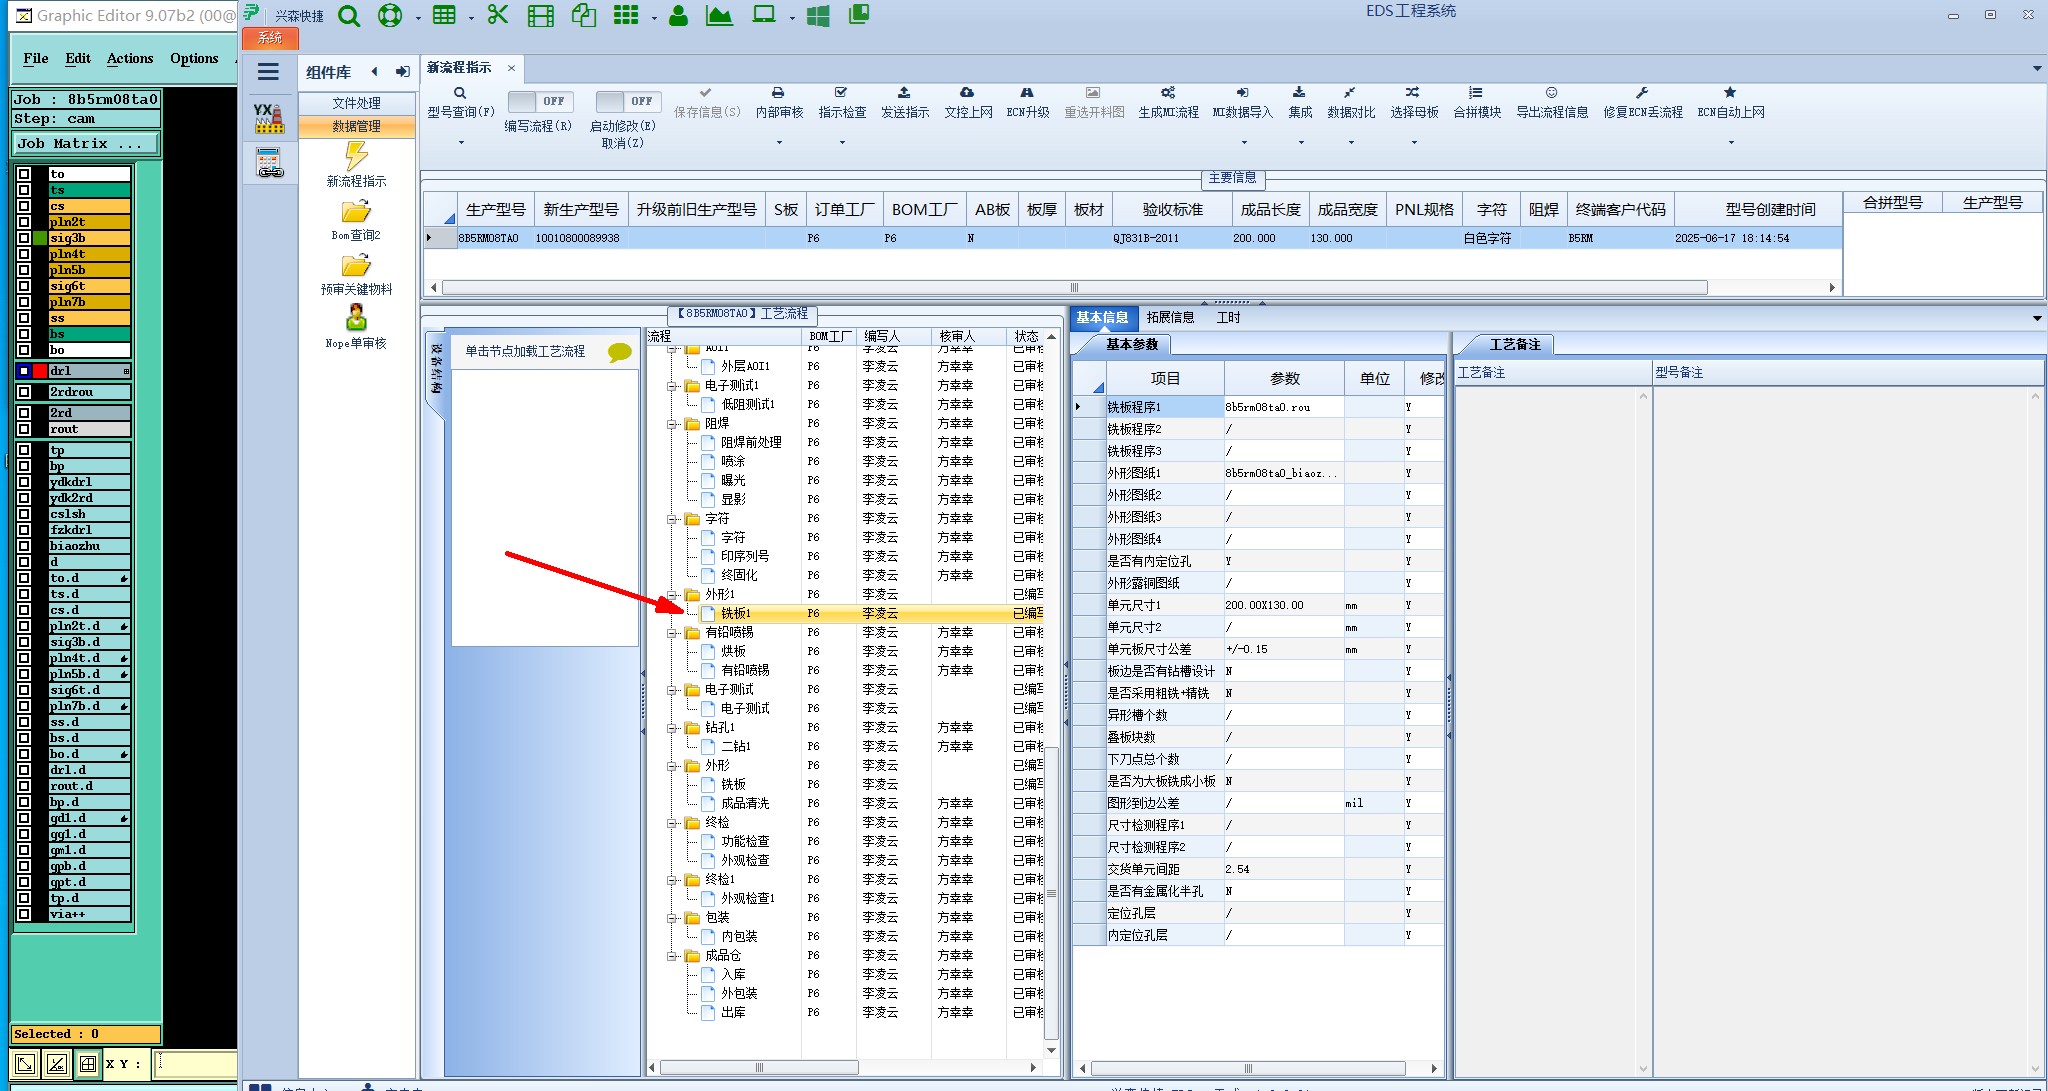Click the green scissors icon
This screenshot has height=1091, width=2048.
pyautogui.click(x=497, y=15)
